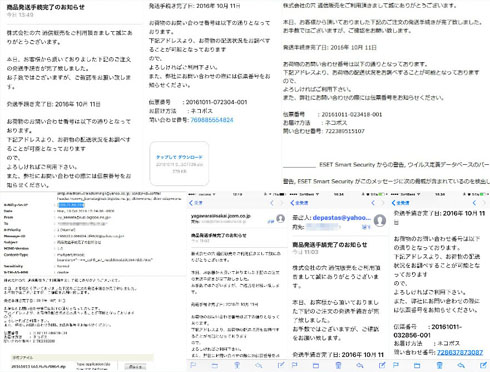Tap compose icon below tracking number 728637873087
This screenshot has width=490, height=372.
tap(483, 365)
